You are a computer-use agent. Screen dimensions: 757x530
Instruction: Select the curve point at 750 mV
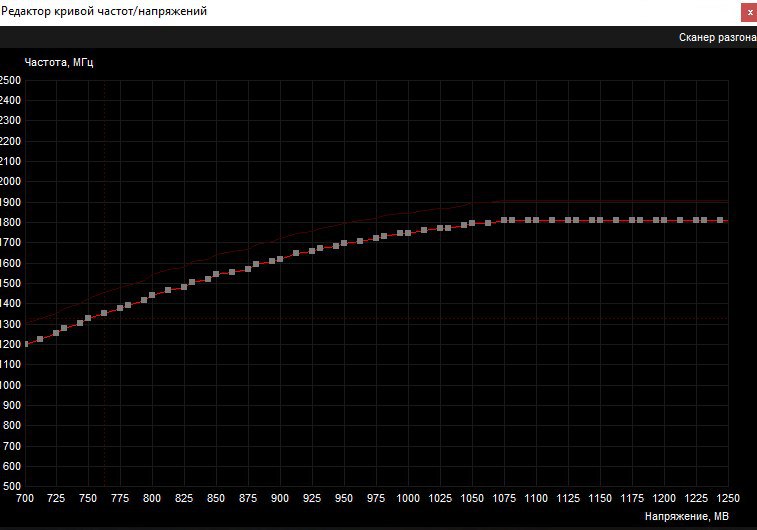point(88,318)
